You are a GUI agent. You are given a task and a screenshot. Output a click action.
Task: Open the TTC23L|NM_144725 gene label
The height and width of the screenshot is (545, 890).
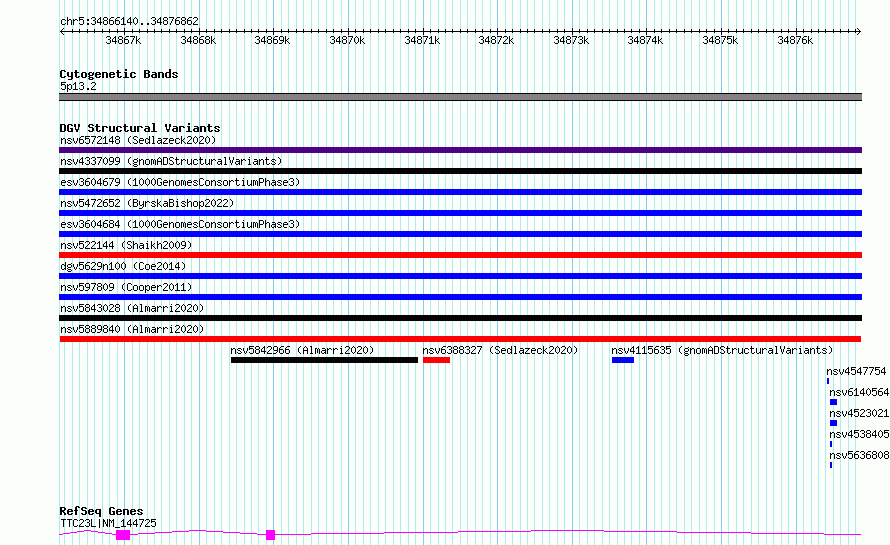108,523
